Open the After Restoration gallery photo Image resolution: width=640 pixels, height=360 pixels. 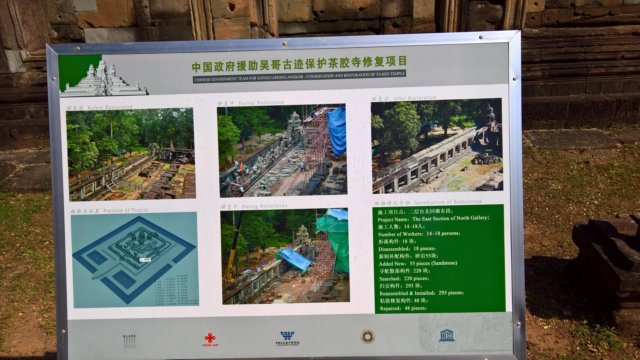tap(437, 146)
